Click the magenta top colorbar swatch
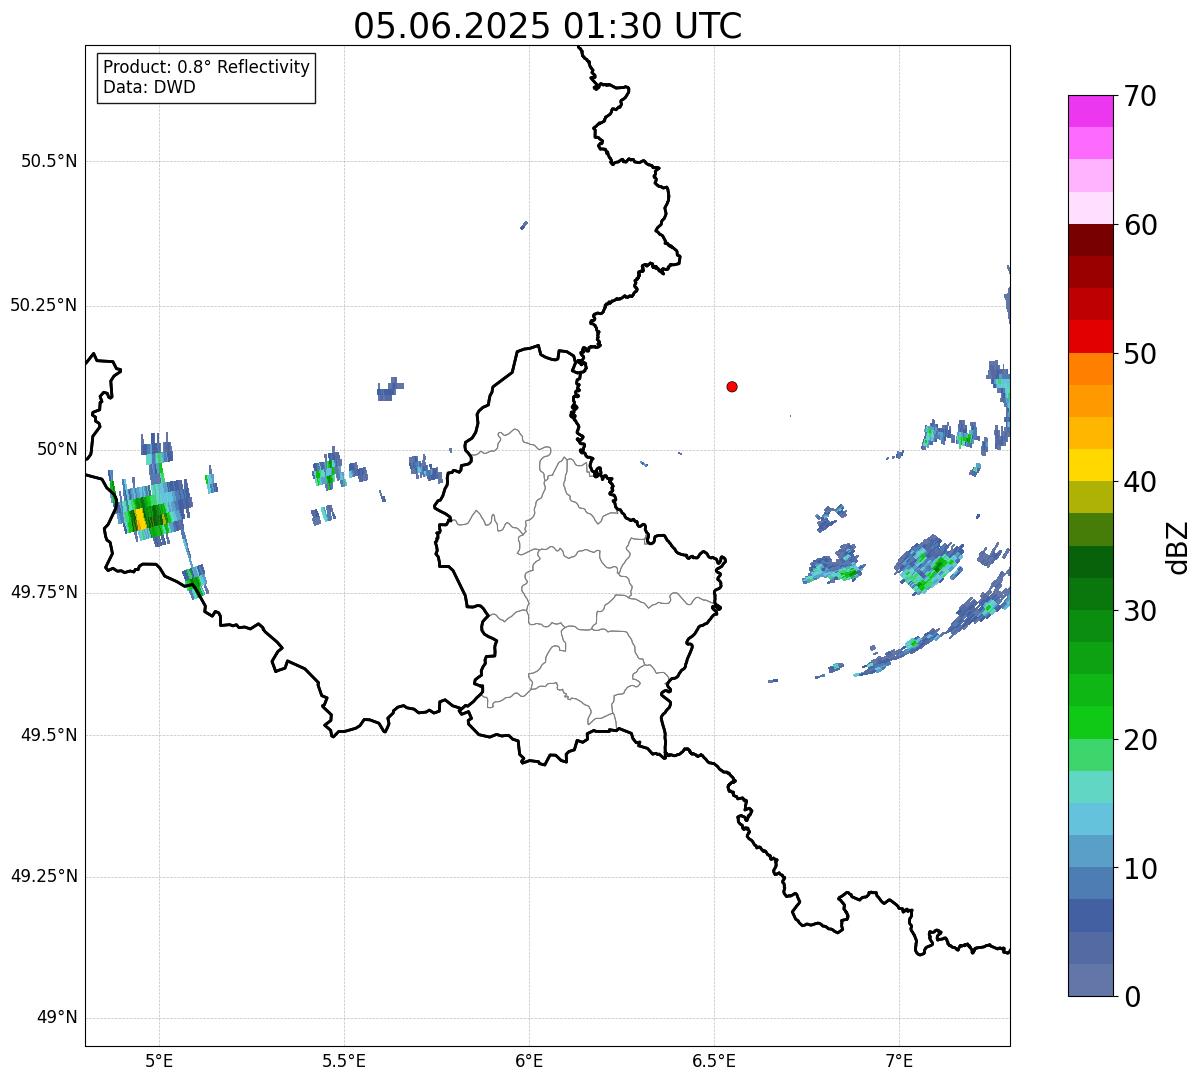The width and height of the screenshot is (1202, 1081). [1091, 111]
